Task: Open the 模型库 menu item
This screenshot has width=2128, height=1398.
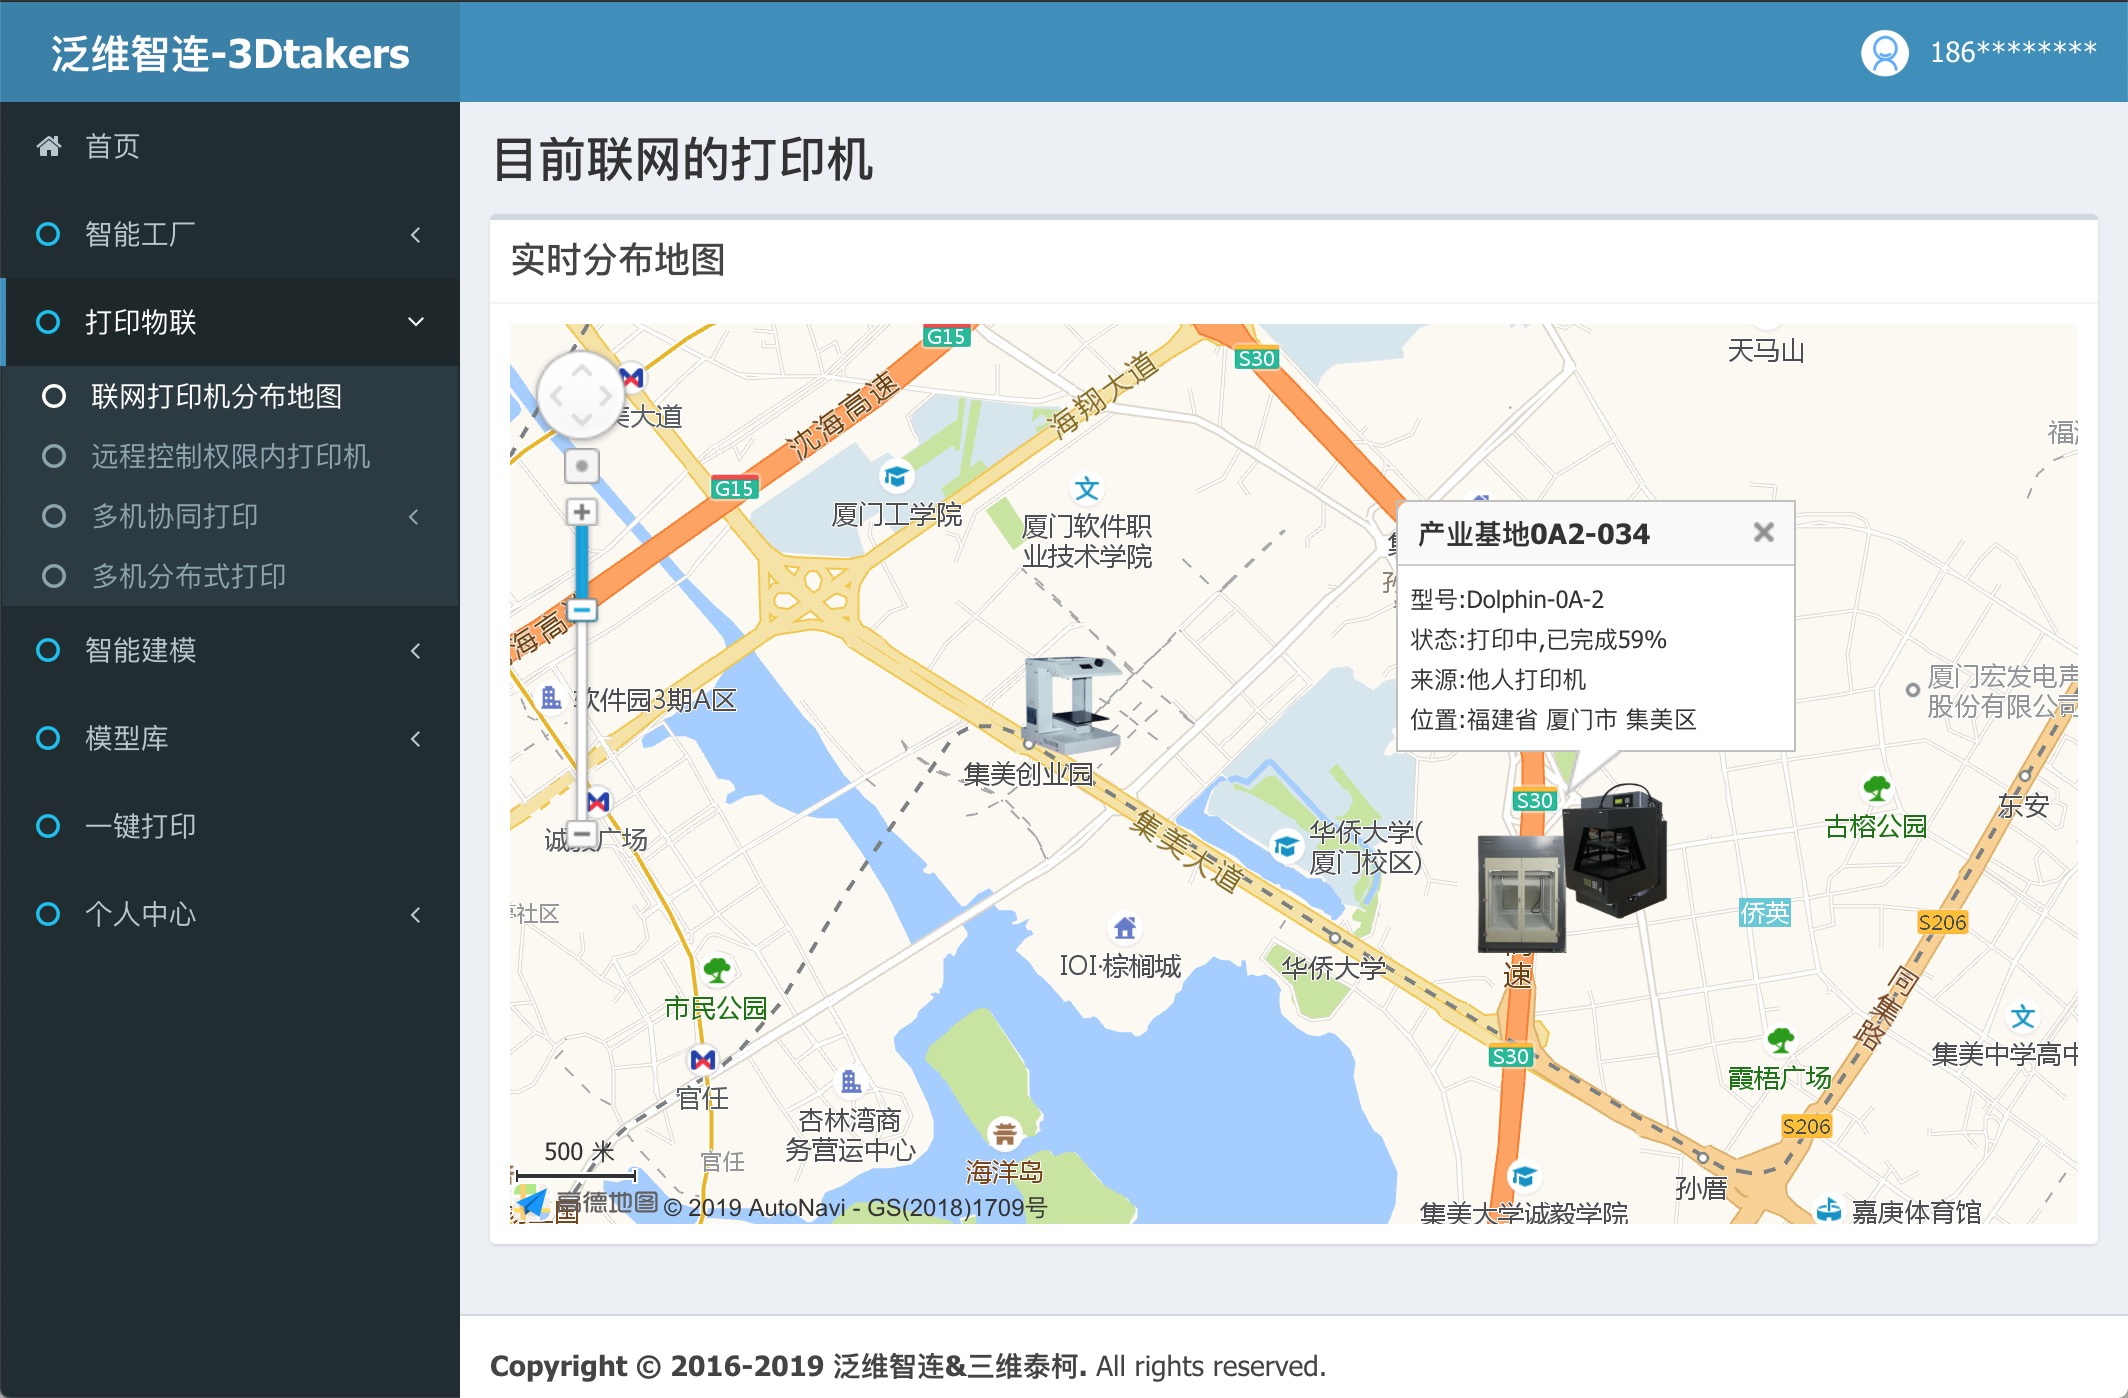Action: point(230,739)
